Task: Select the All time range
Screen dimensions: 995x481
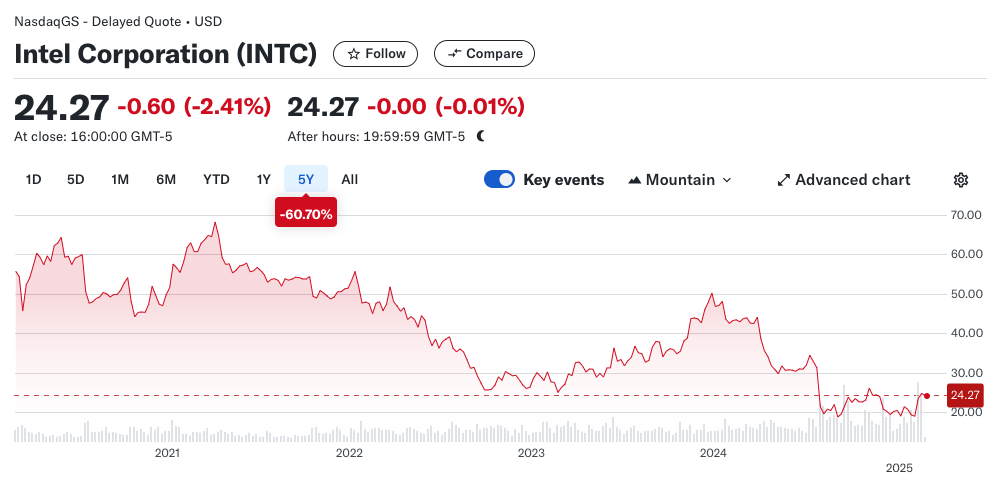Action: point(349,180)
